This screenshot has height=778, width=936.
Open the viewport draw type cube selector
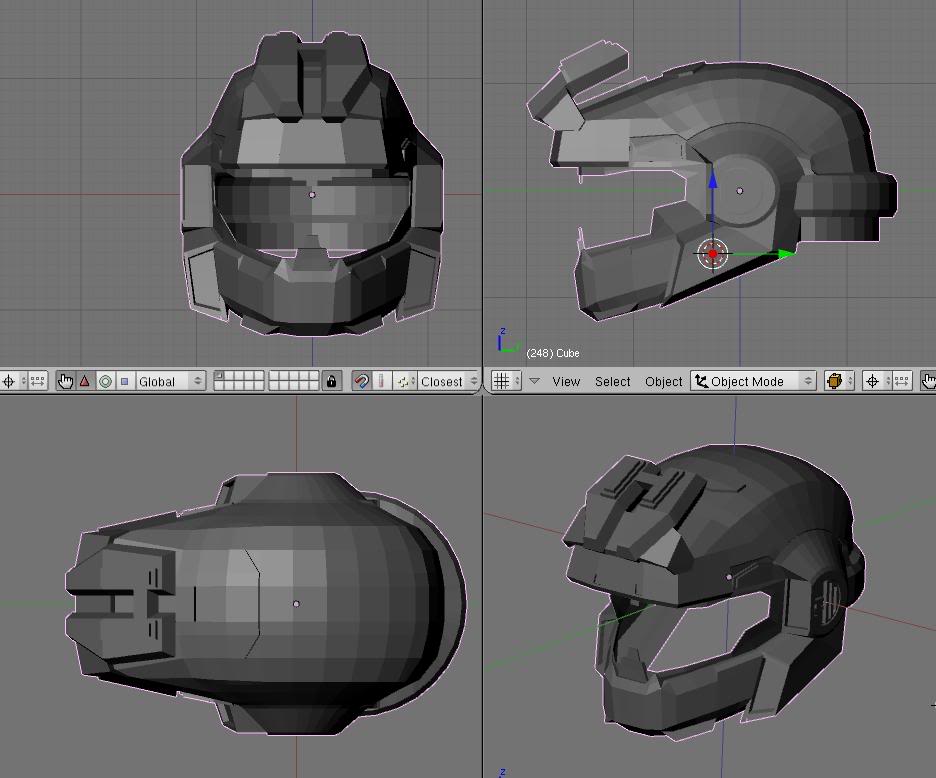(x=839, y=381)
